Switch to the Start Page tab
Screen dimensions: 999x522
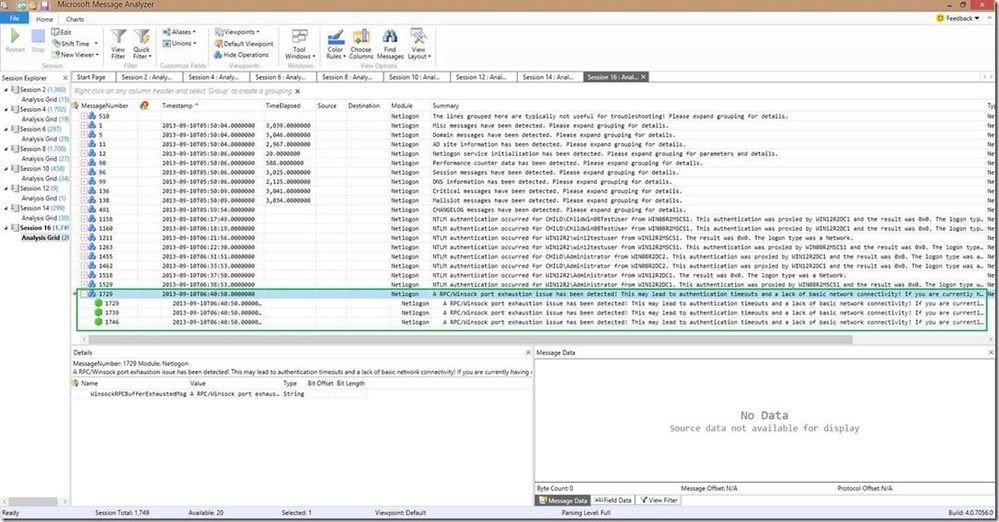(92, 77)
